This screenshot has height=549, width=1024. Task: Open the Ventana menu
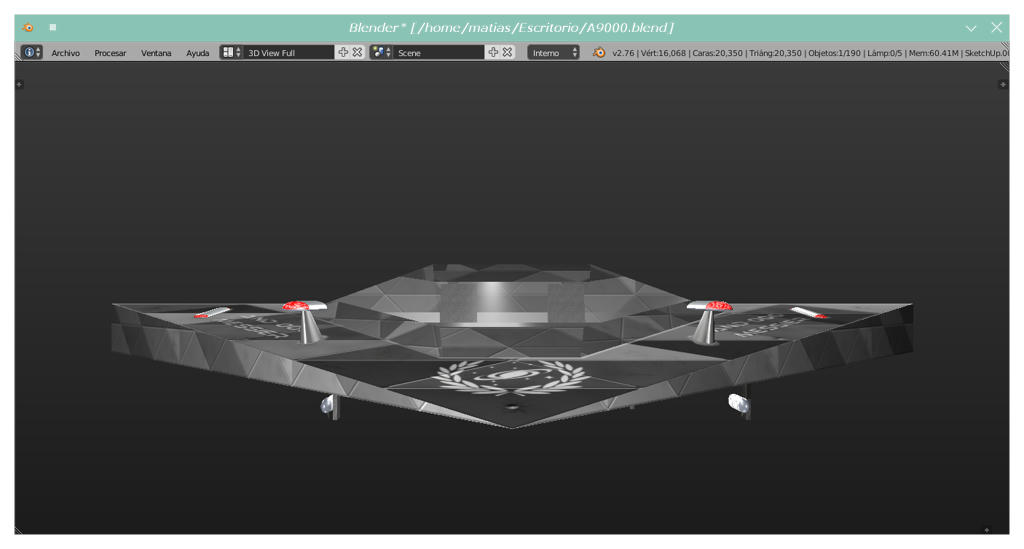tap(156, 53)
